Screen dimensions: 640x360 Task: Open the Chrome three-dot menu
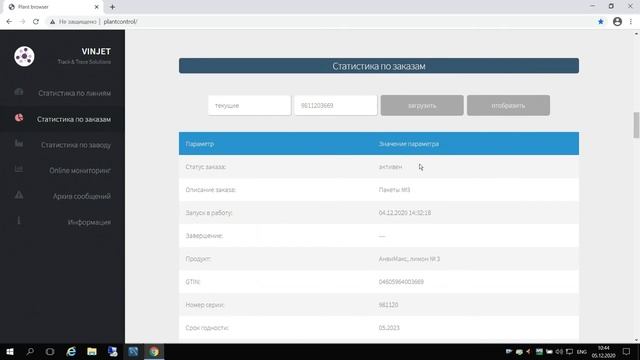pyautogui.click(x=631, y=22)
